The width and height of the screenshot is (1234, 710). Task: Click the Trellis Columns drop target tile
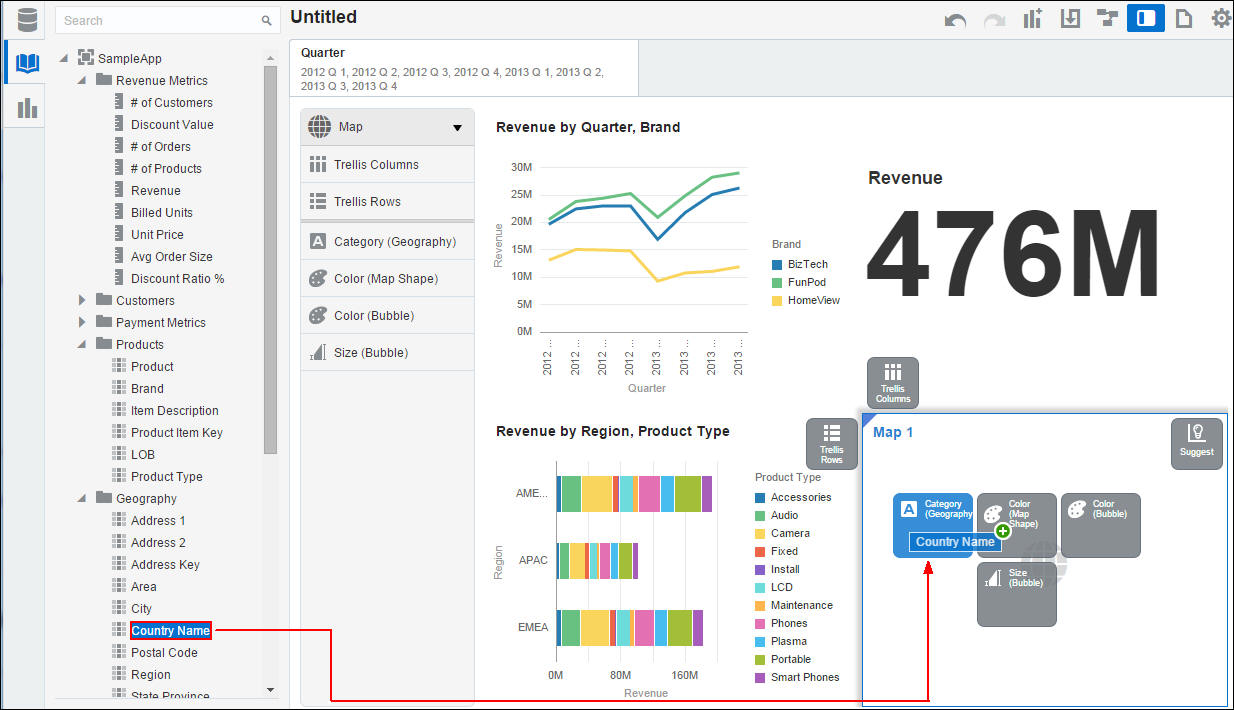tap(893, 383)
